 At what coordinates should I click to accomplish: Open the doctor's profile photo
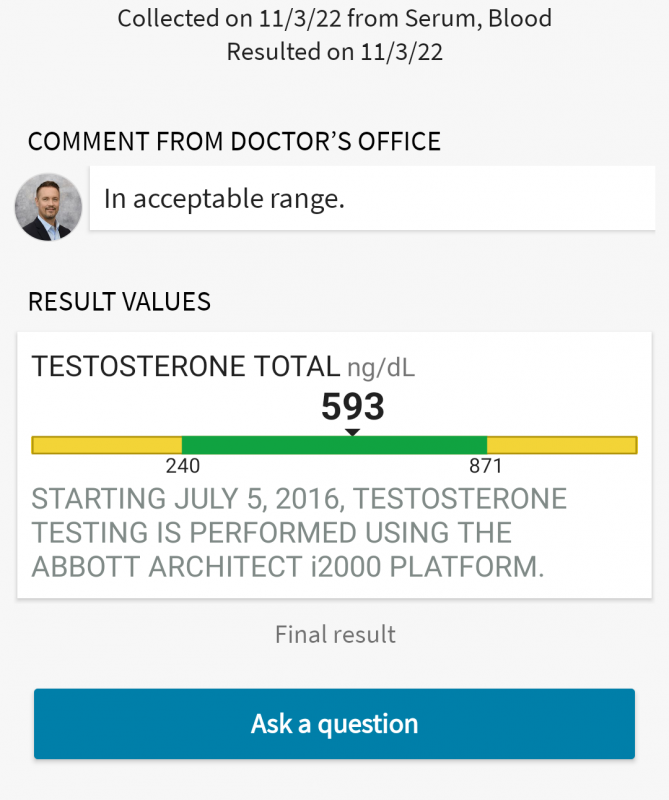coord(48,207)
